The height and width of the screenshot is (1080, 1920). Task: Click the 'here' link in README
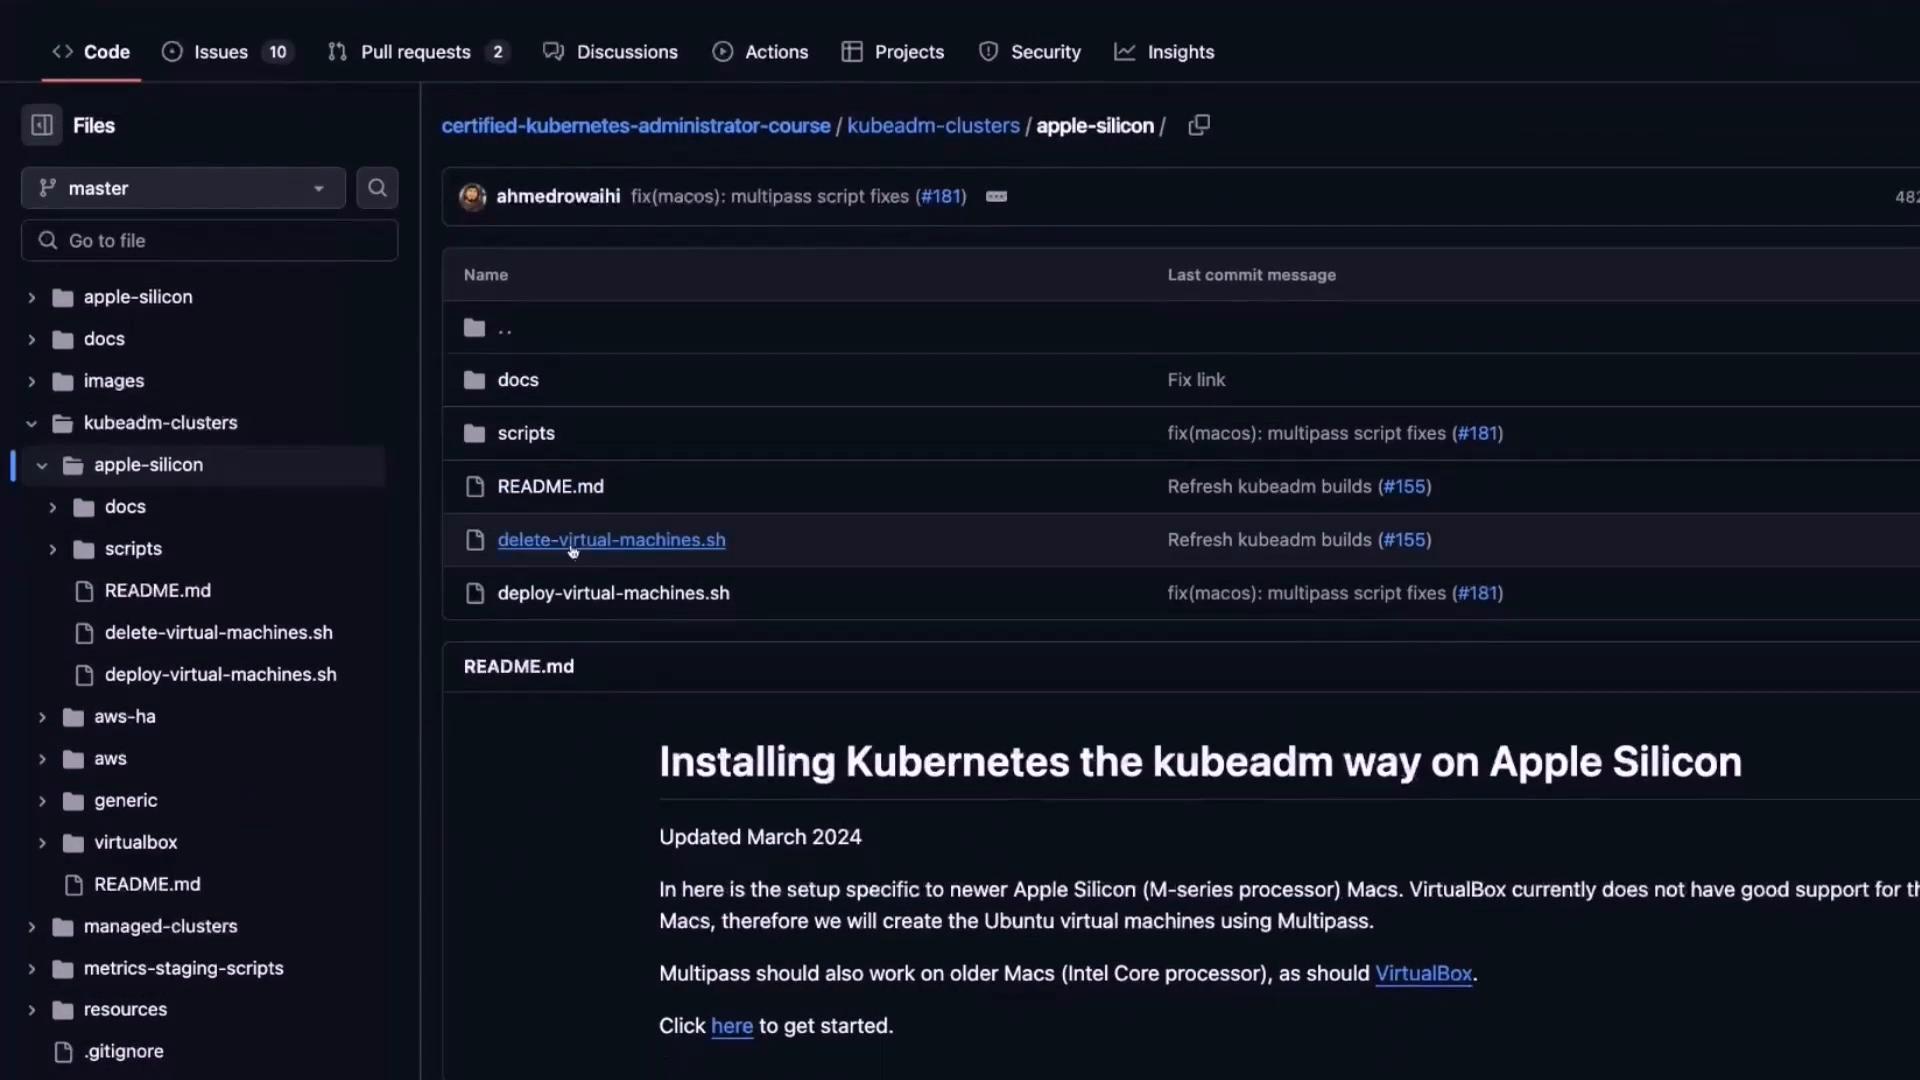coord(732,1026)
